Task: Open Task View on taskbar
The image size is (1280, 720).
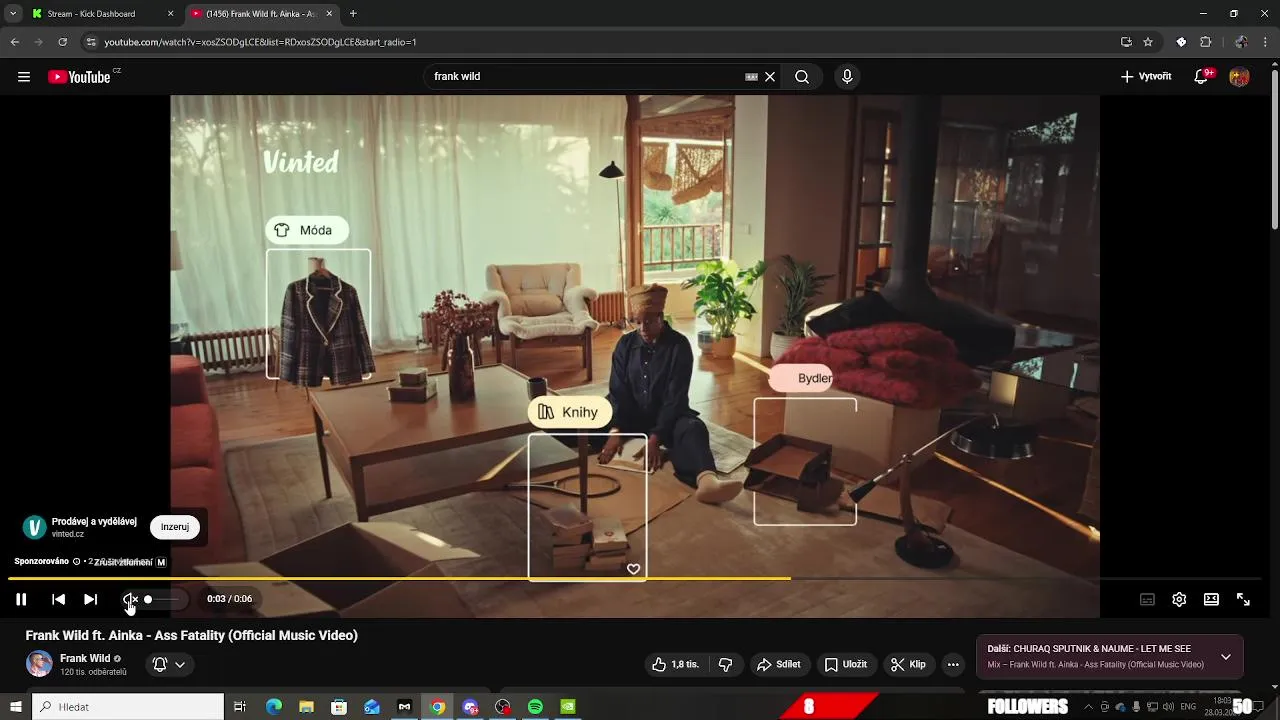Action: tap(240, 707)
